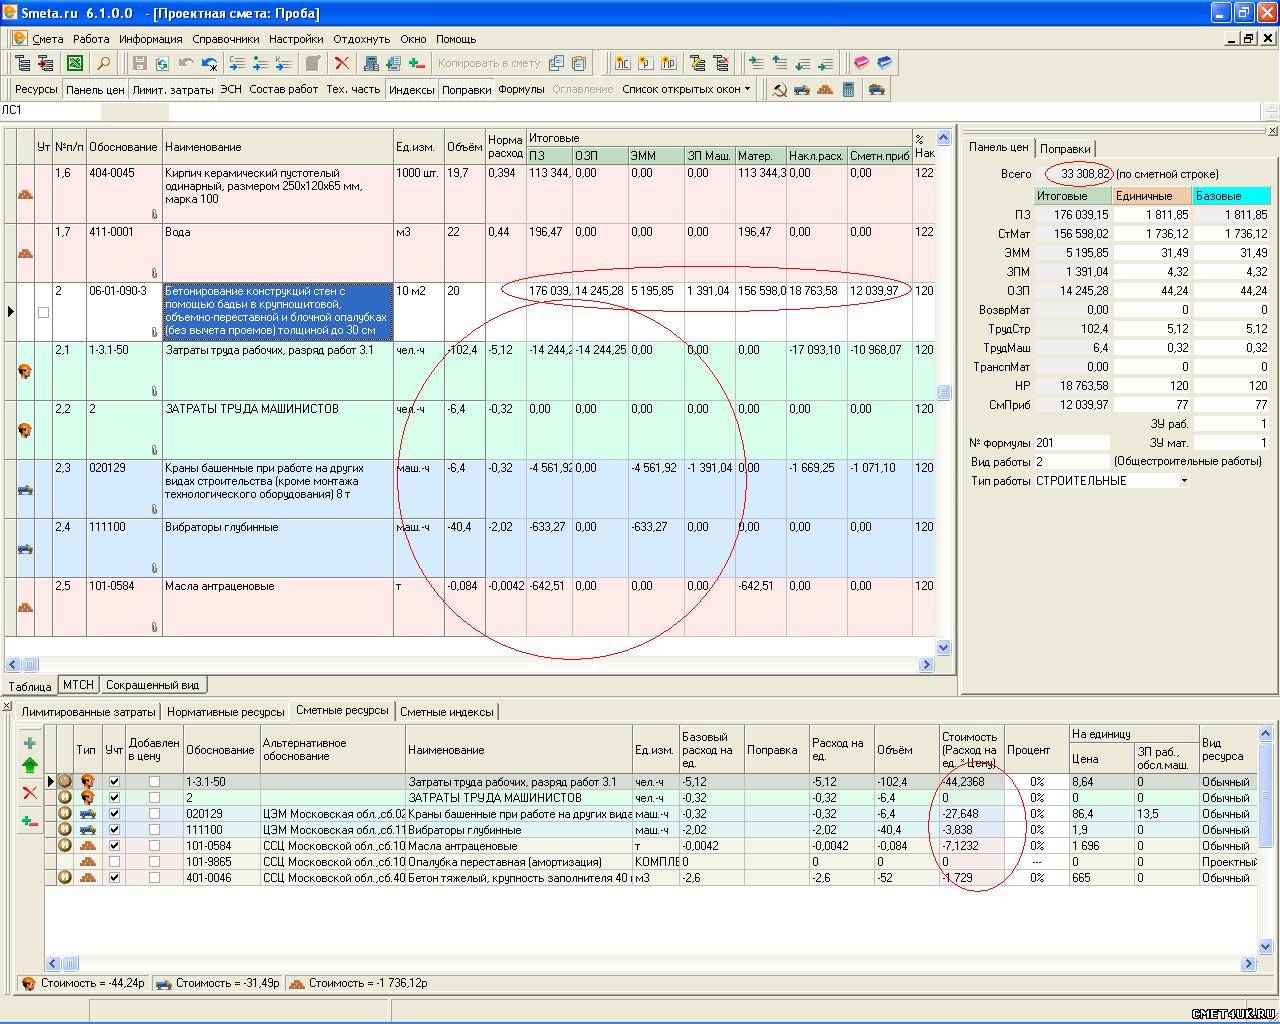
Task: Enable 'Учт' checkbox for Опалубка переставная 101-9865
Action: (x=114, y=862)
